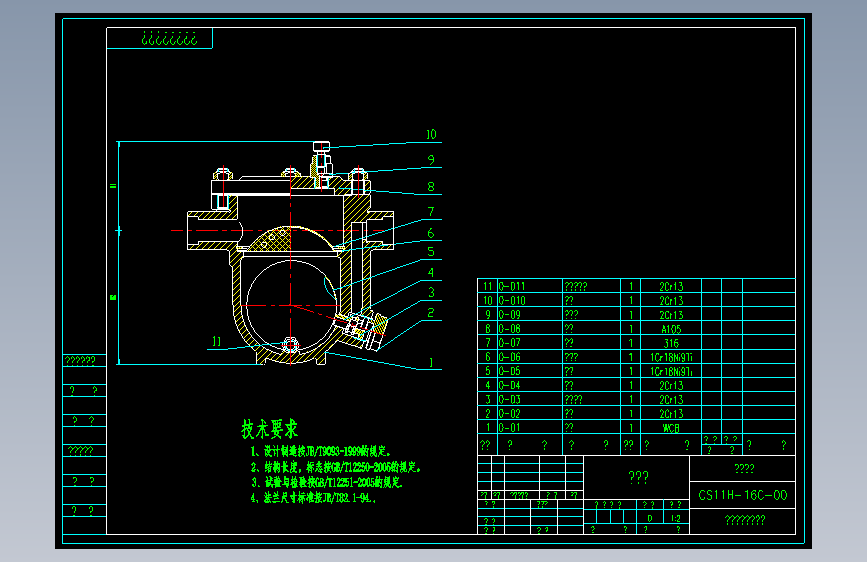
Task: Select balloon number 9 callout in drawing
Action: coord(431,160)
